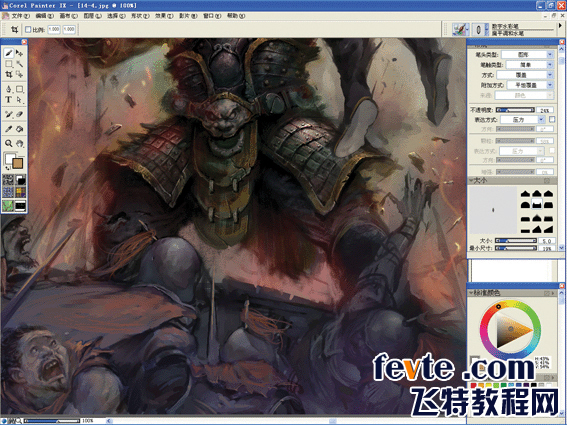Open the Weave selector swatch

point(20,192)
